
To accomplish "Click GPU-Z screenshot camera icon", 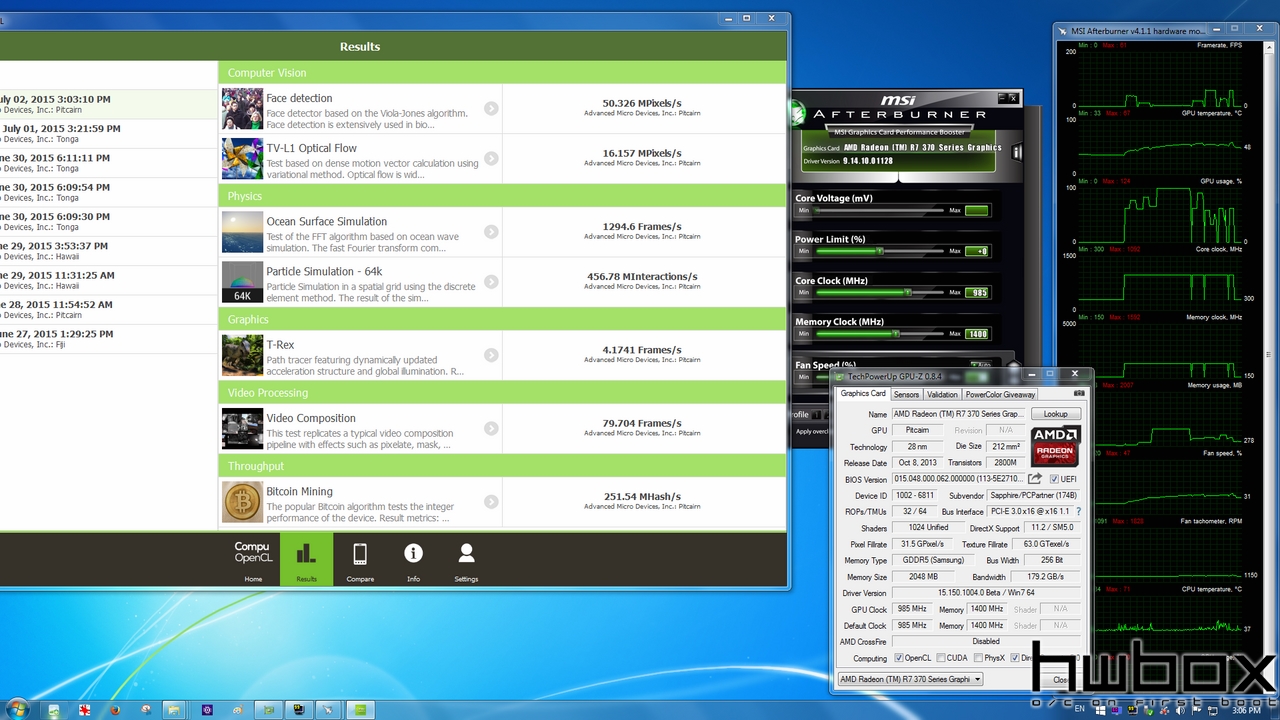I will click(x=1079, y=394).
